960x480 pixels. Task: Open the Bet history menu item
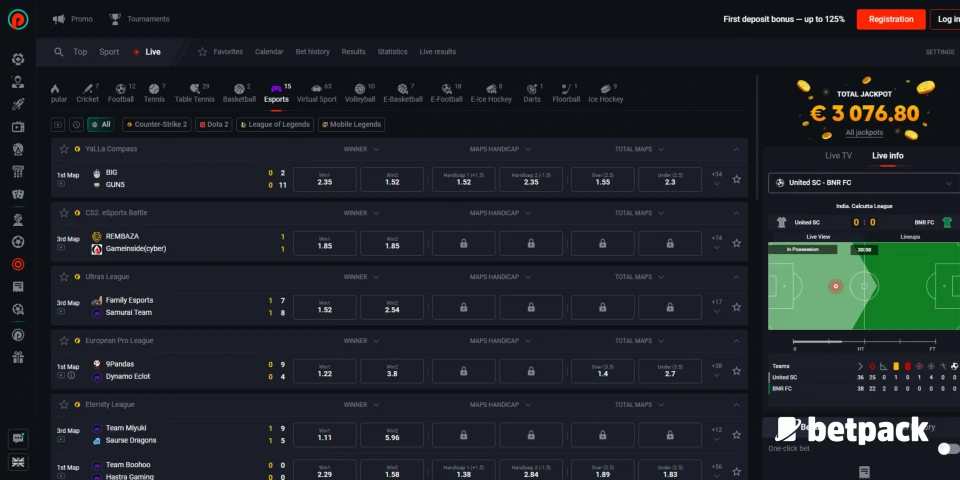(312, 52)
